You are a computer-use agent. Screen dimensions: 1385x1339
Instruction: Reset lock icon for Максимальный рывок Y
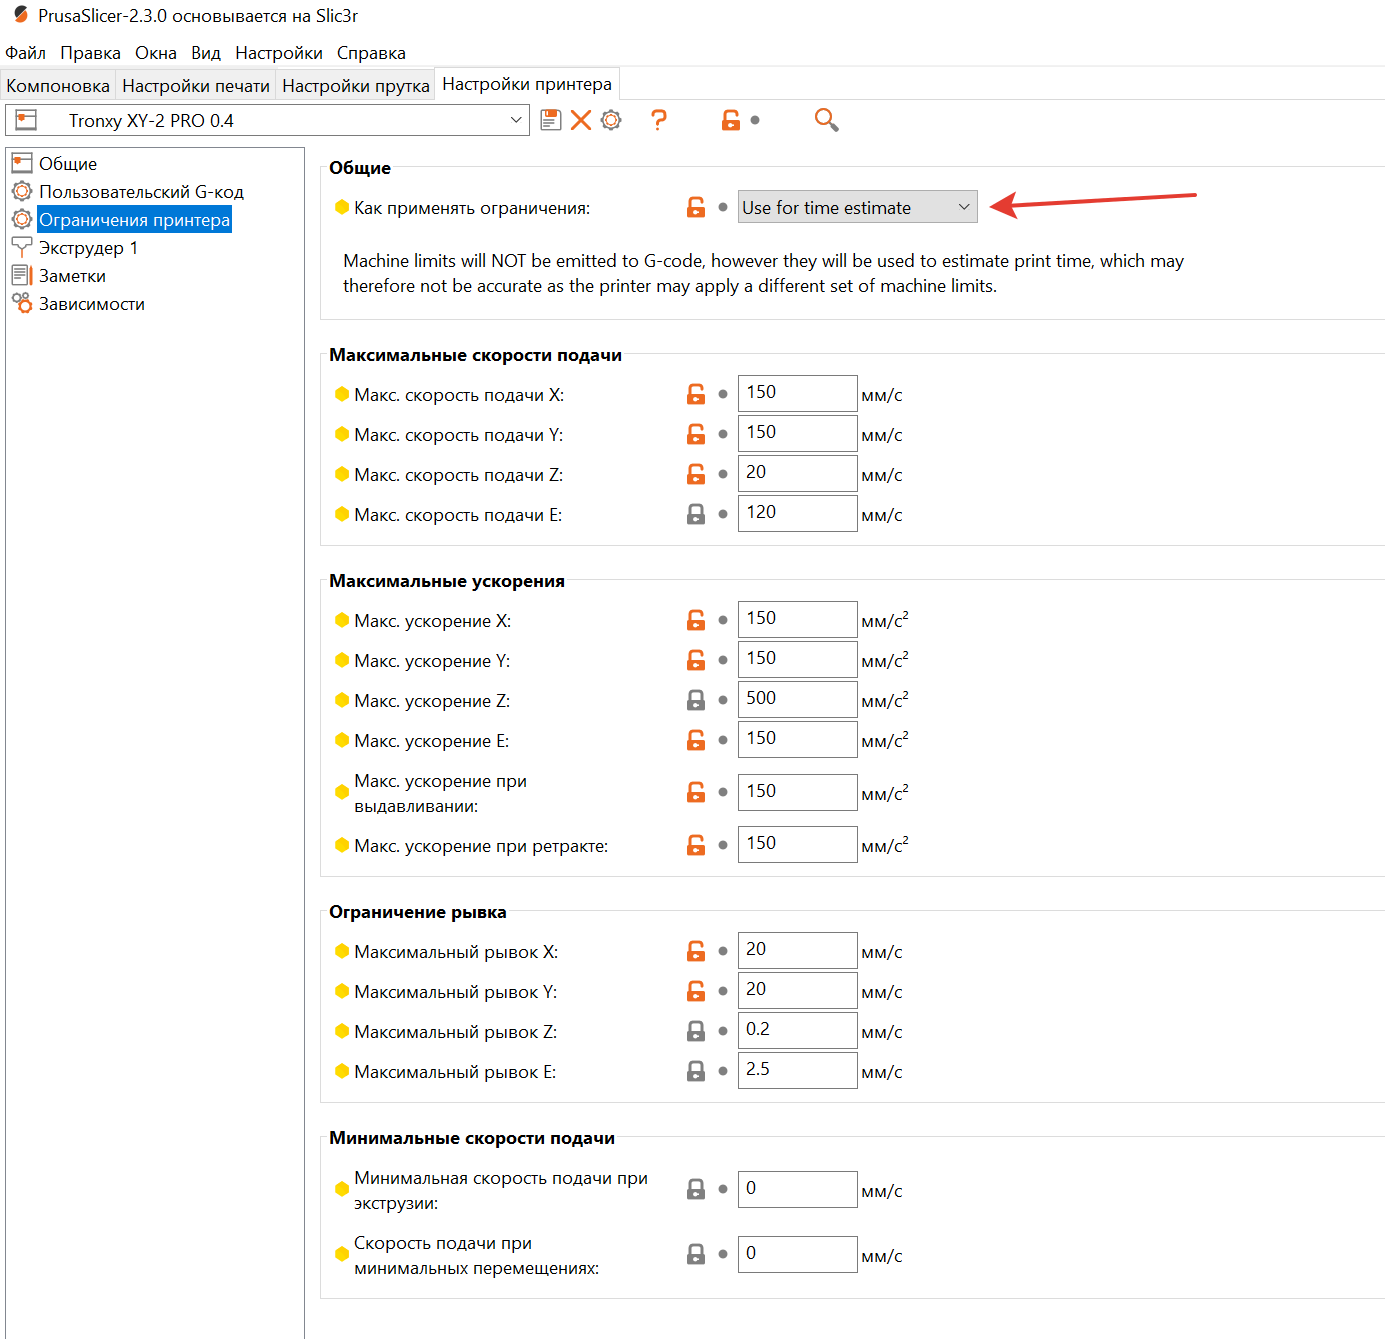(696, 991)
